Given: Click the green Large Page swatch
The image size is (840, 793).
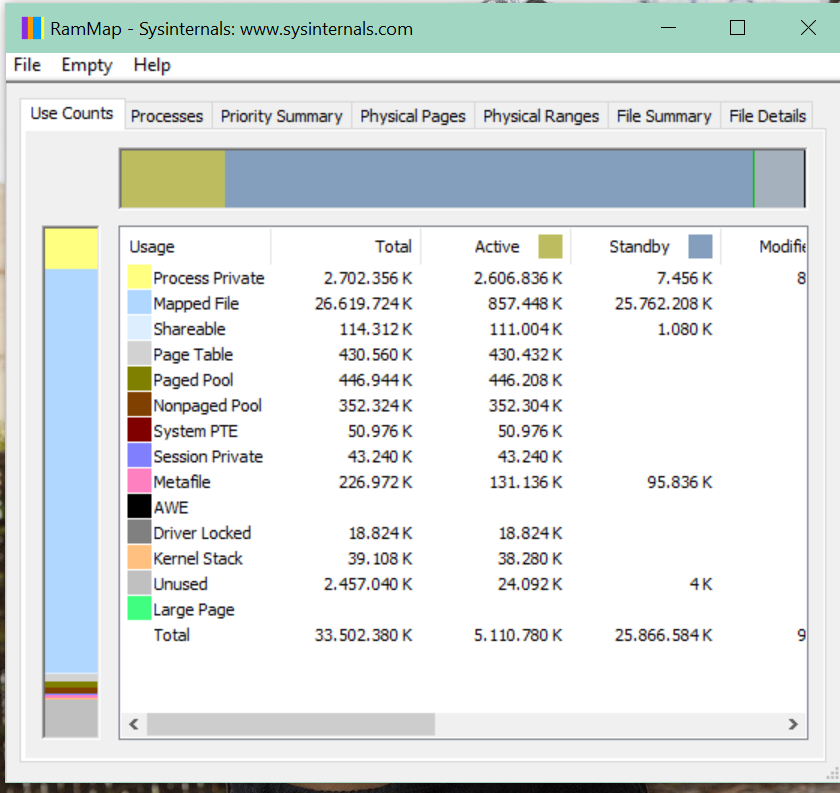Looking at the screenshot, I should (139, 609).
